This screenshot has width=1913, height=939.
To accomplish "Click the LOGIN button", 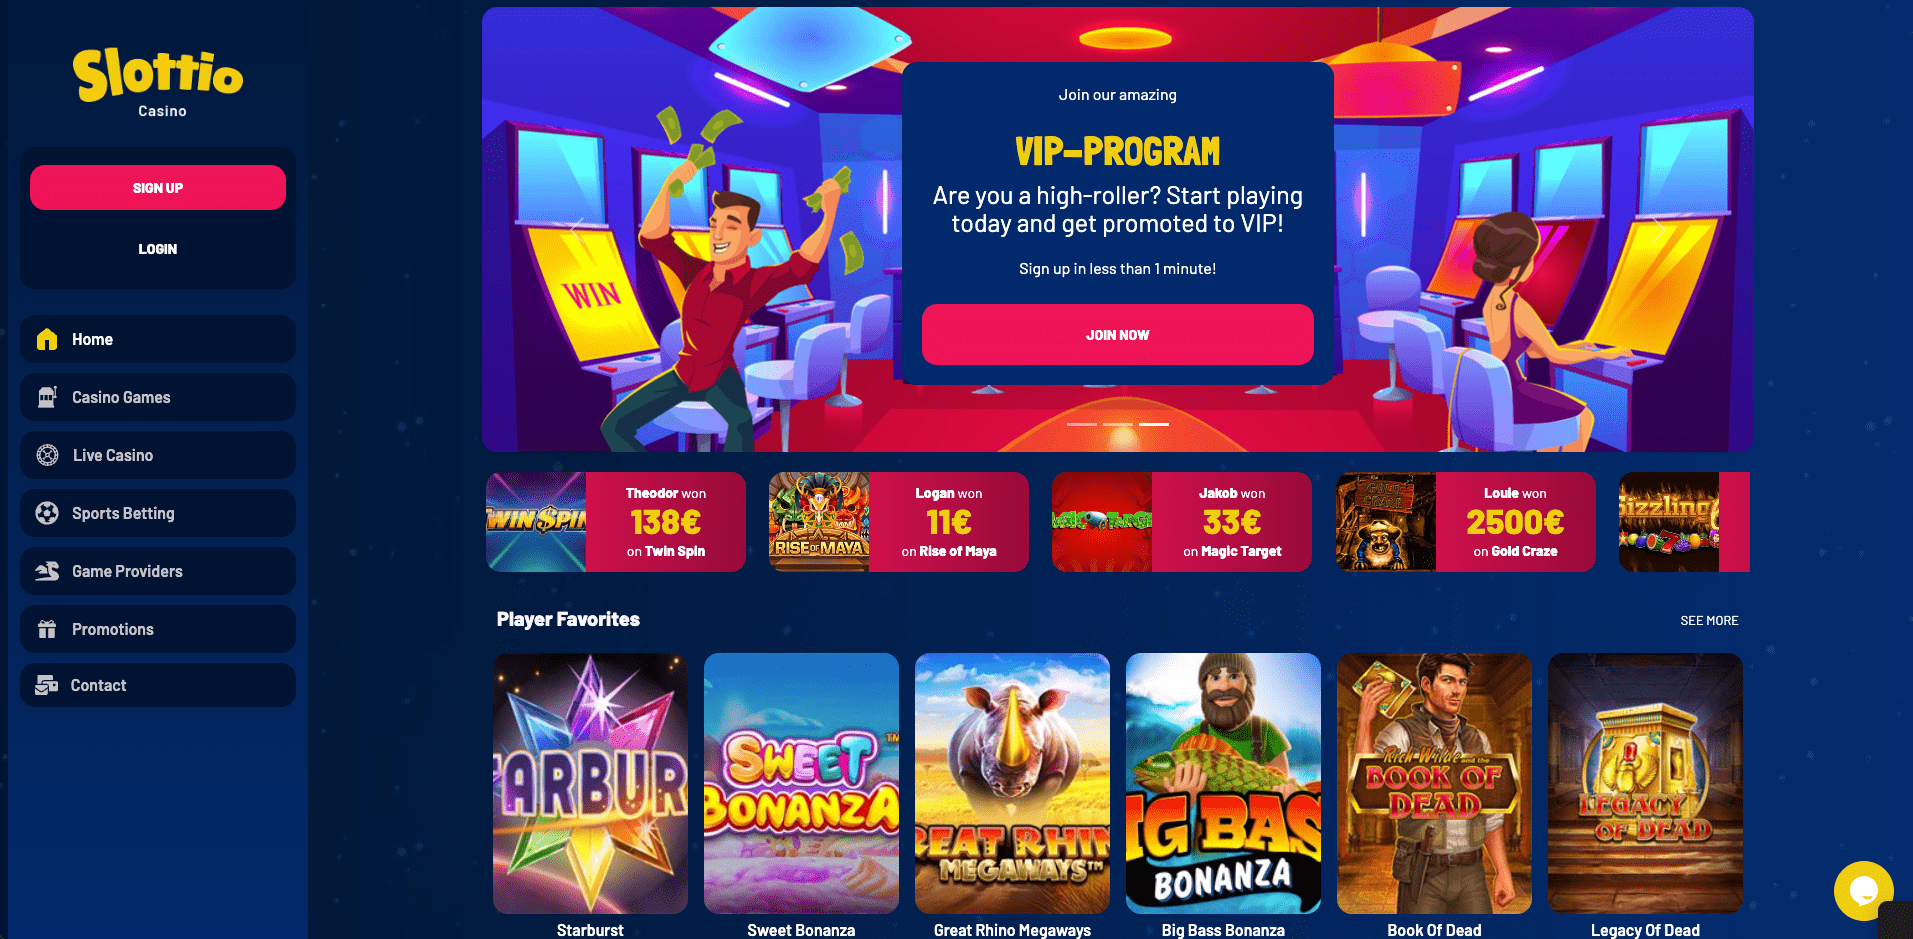I will pyautogui.click(x=158, y=249).
